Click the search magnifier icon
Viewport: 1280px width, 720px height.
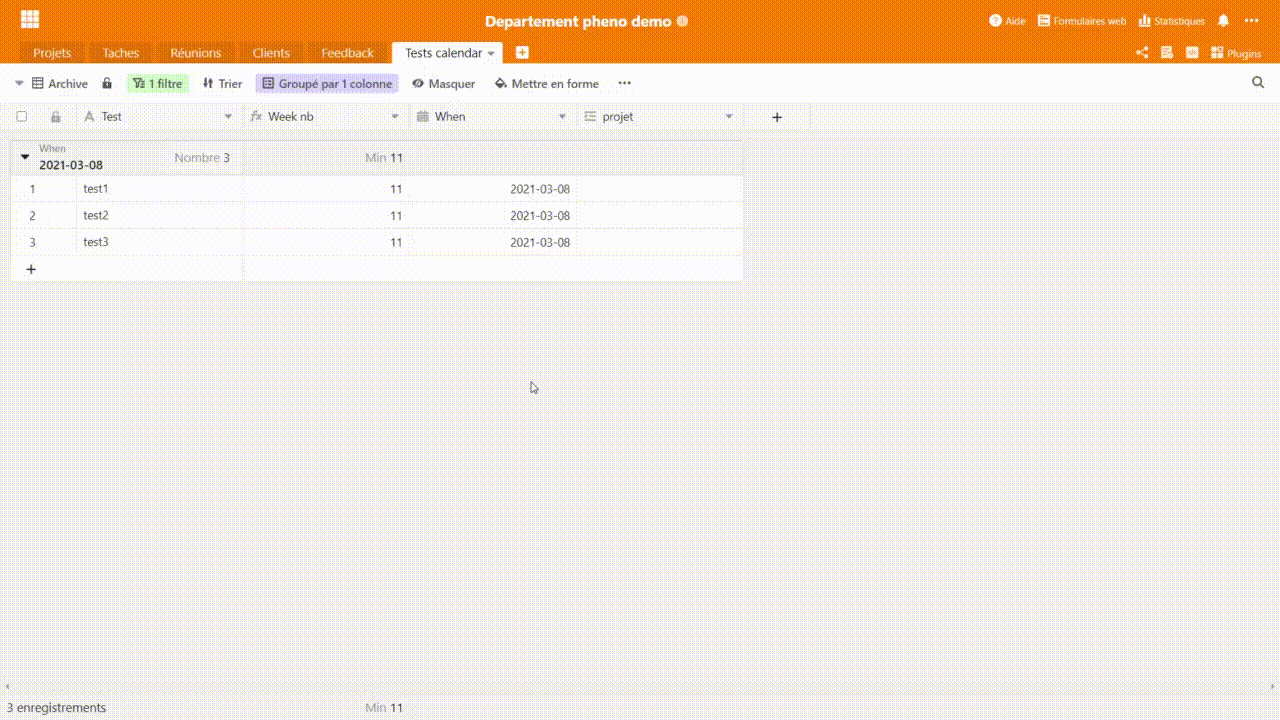coord(1258,83)
